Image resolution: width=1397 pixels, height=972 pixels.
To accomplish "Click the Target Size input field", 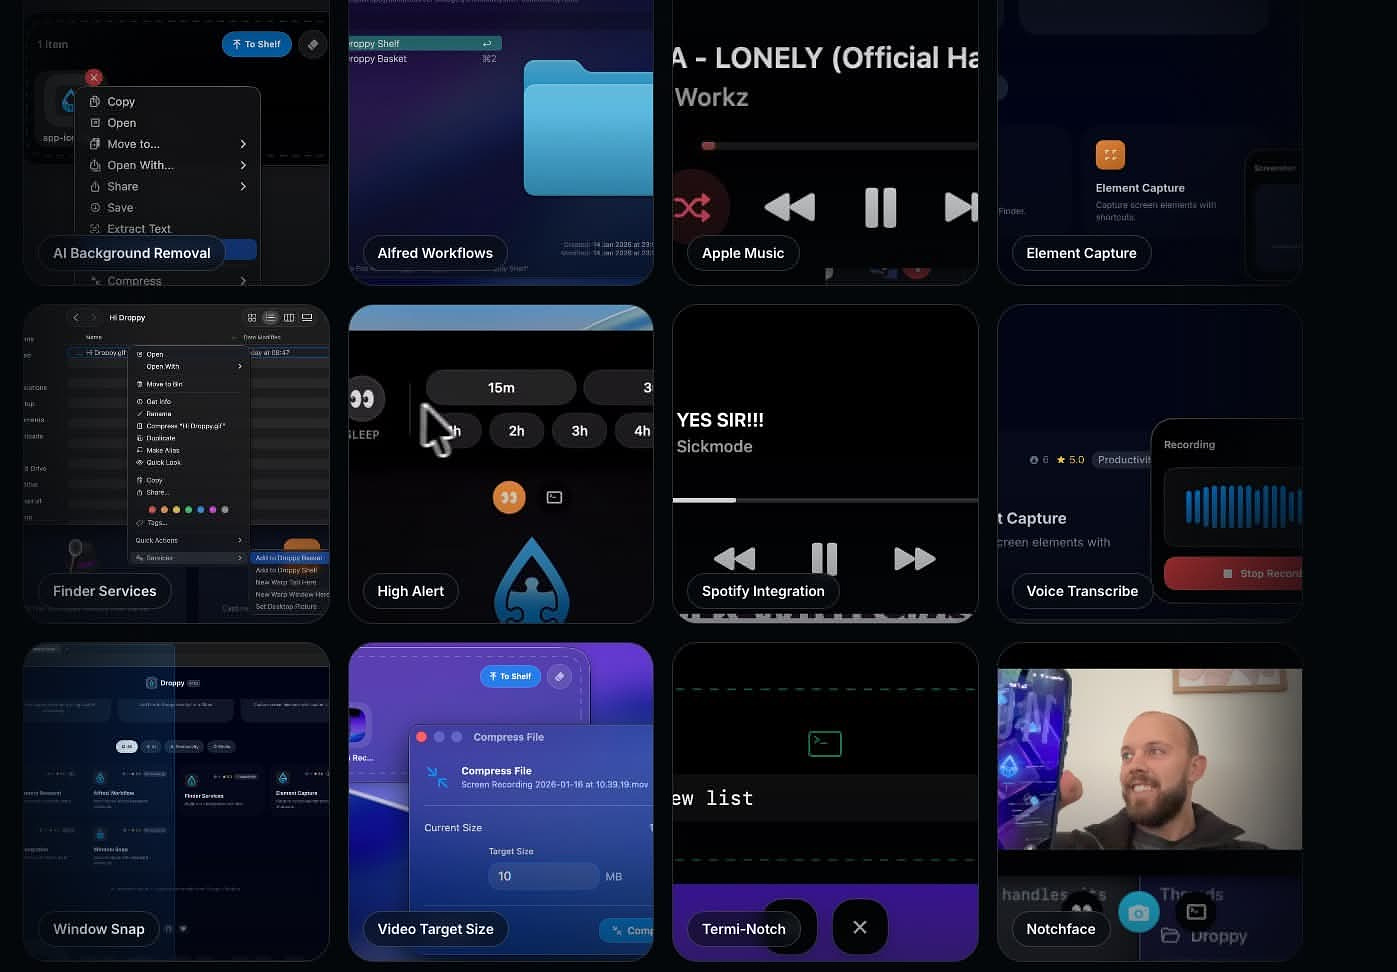I will coord(543,876).
